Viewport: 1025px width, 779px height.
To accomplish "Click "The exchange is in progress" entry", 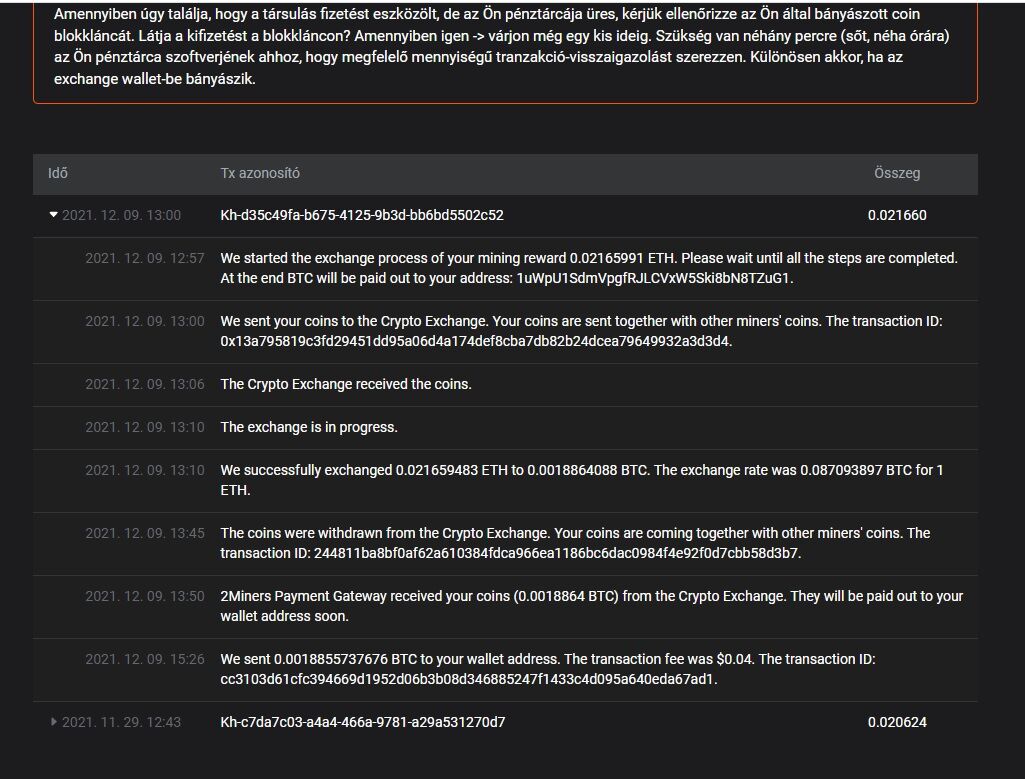I will point(309,427).
